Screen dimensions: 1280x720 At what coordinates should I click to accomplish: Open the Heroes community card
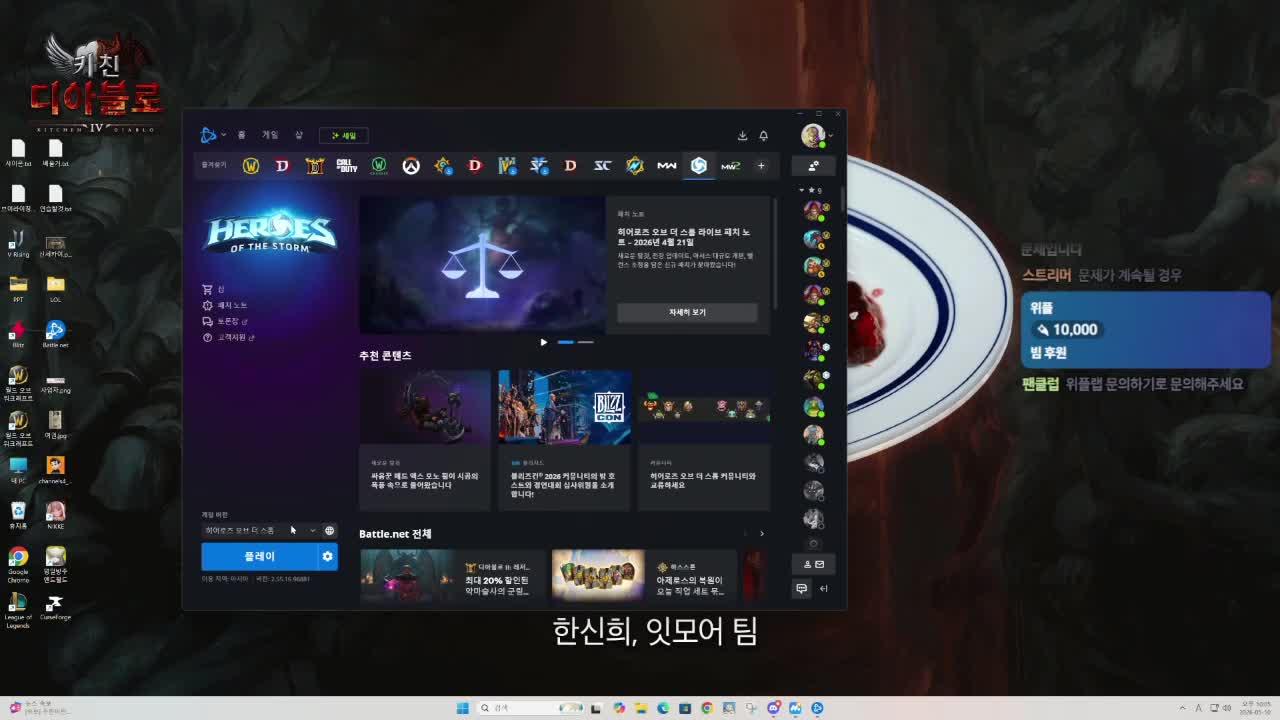tap(704, 440)
